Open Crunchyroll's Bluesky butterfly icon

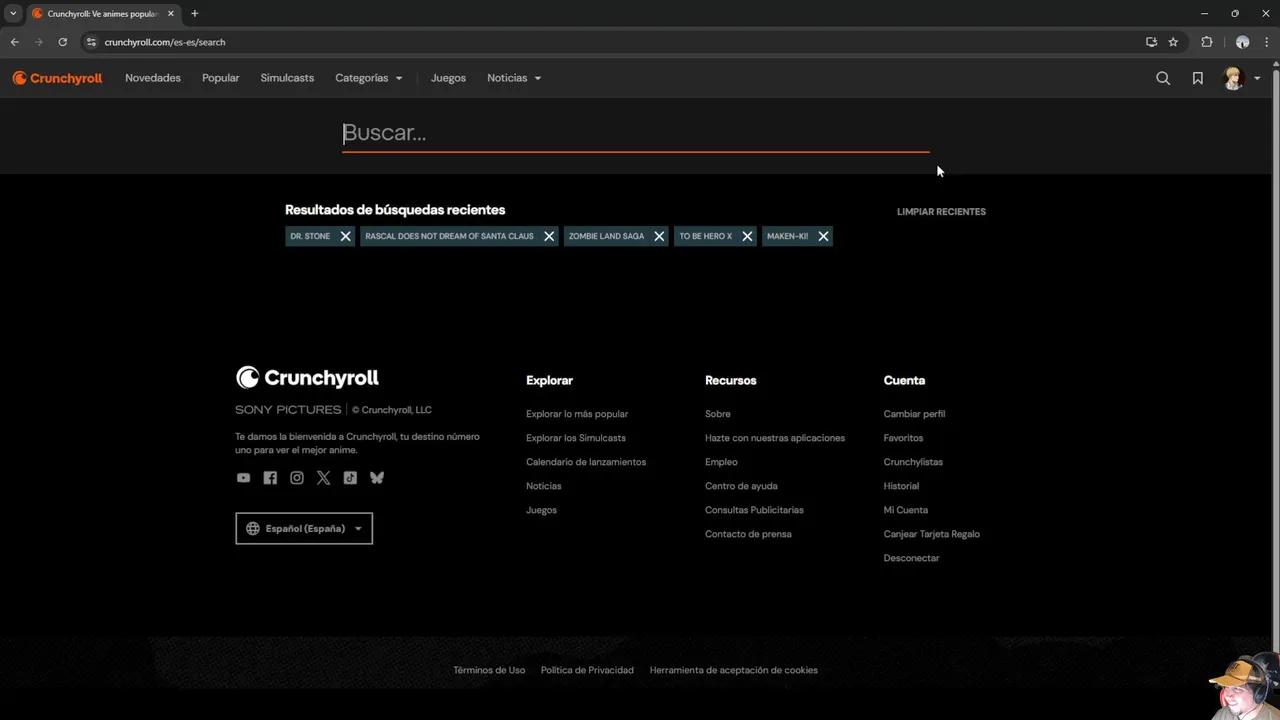[377, 478]
